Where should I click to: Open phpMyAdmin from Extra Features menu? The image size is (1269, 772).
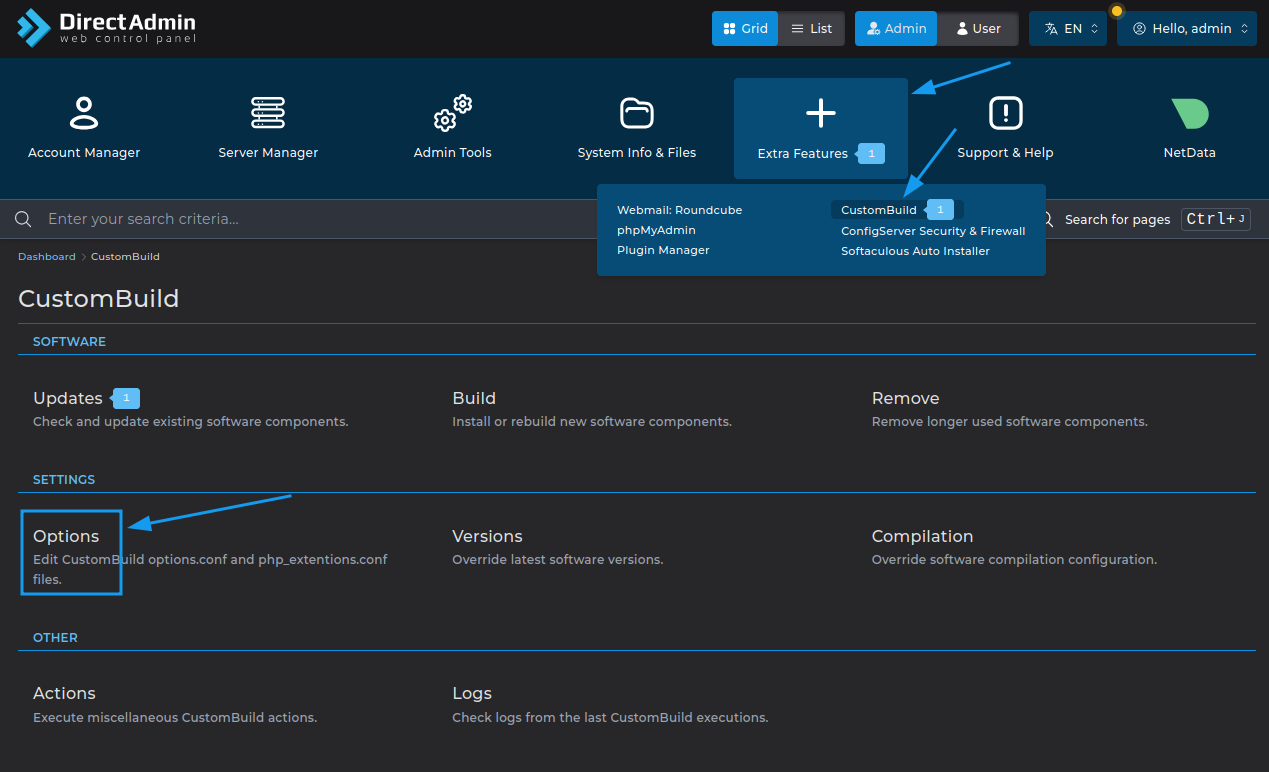656,230
